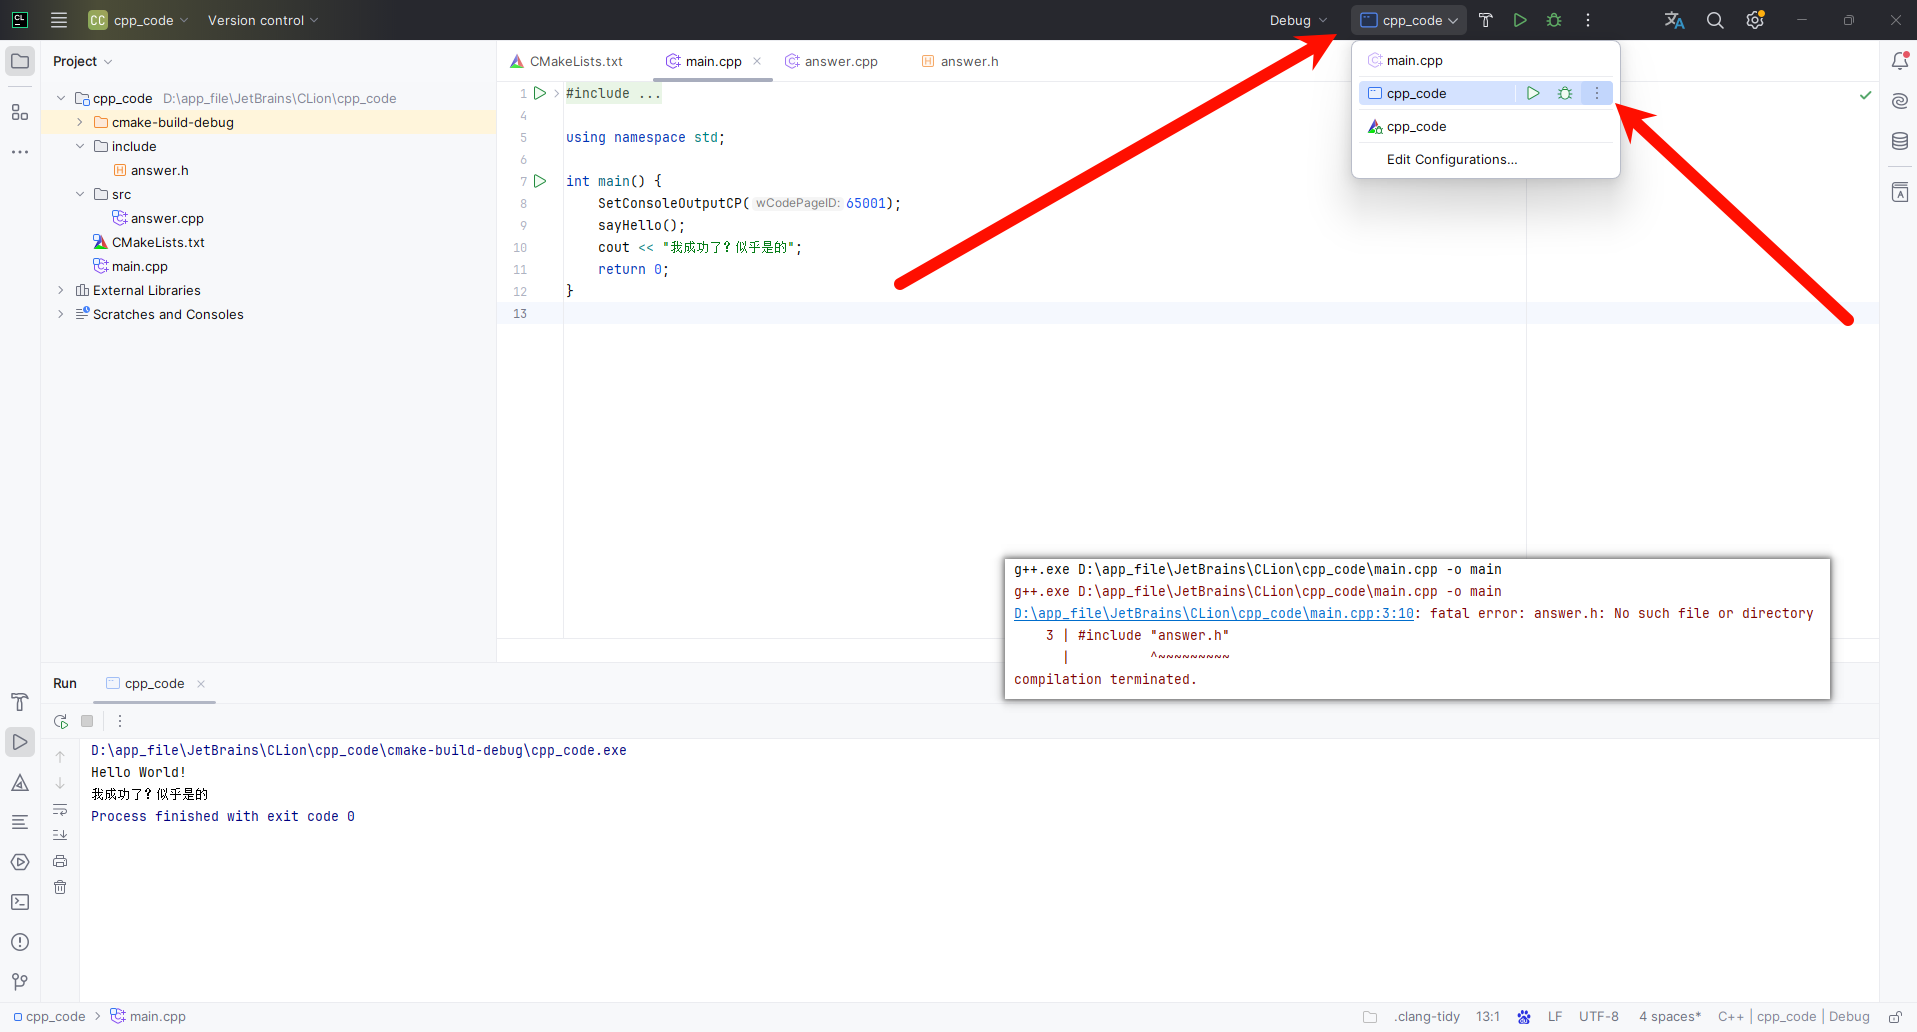
Task: Open Search Everywhere magnifier icon
Action: [1714, 20]
